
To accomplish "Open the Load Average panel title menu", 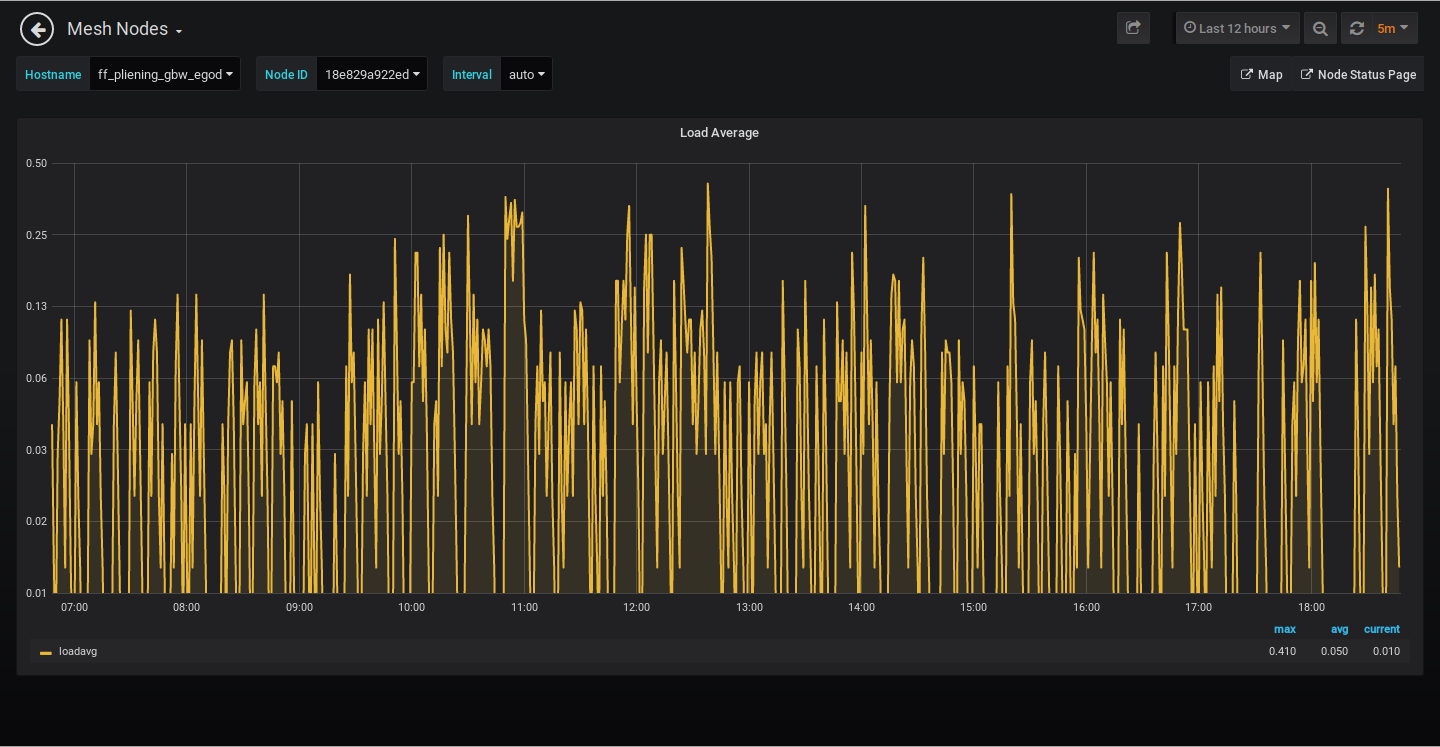I will 719,132.
